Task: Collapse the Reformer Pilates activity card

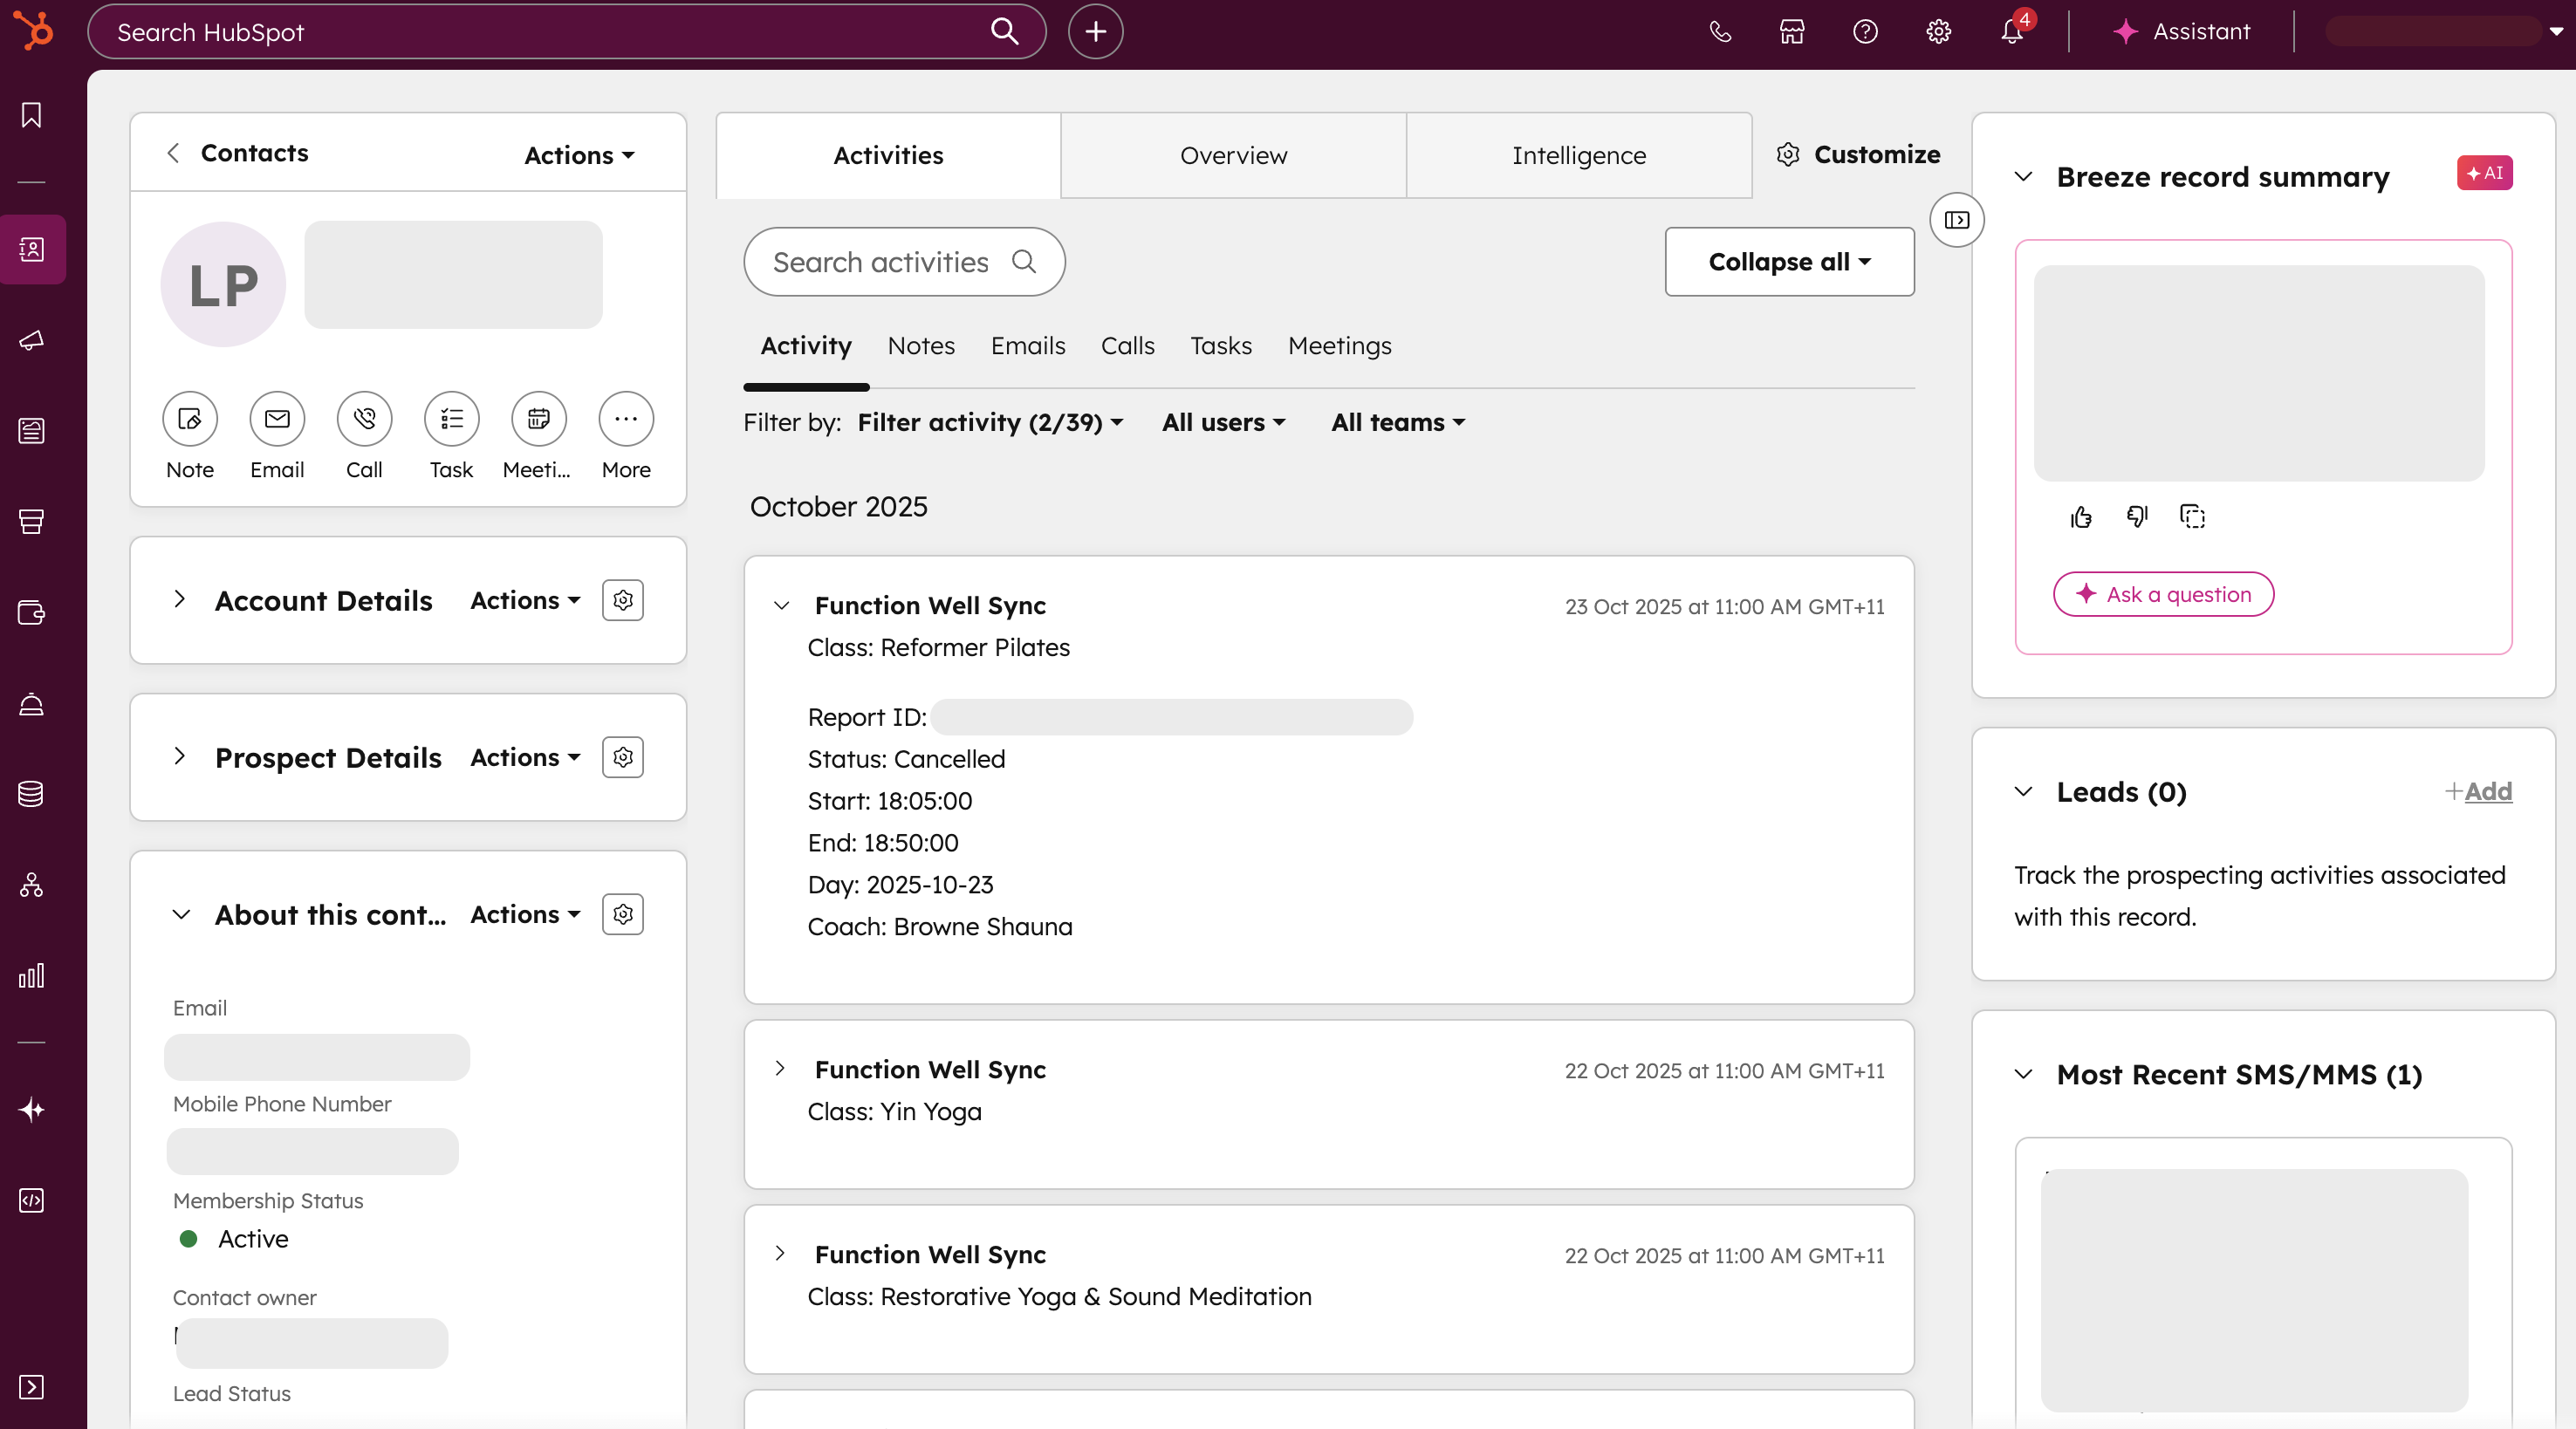Action: (x=782, y=606)
